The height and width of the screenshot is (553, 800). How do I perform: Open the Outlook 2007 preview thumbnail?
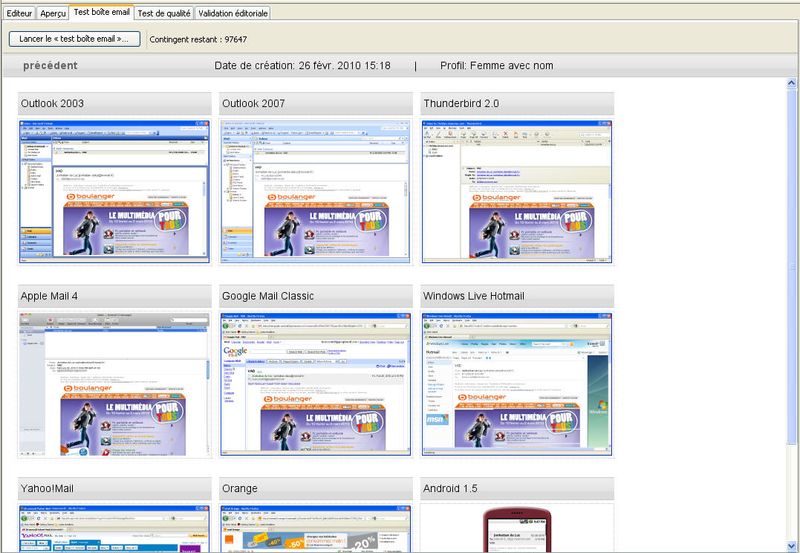(315, 192)
